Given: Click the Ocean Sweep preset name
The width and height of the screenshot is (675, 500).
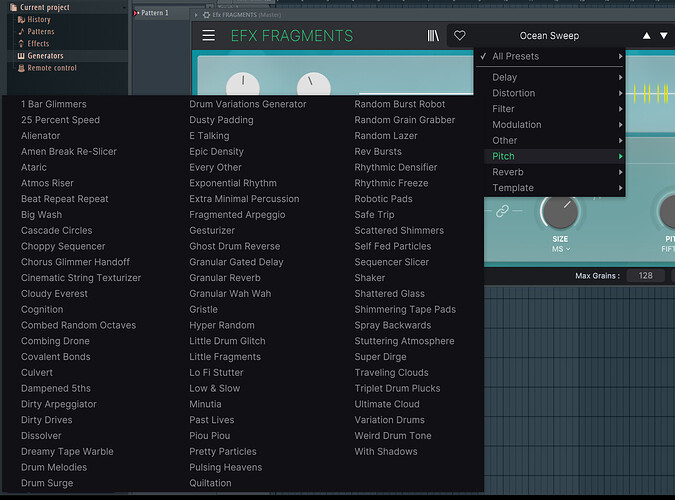Looking at the screenshot, I should (x=549, y=36).
